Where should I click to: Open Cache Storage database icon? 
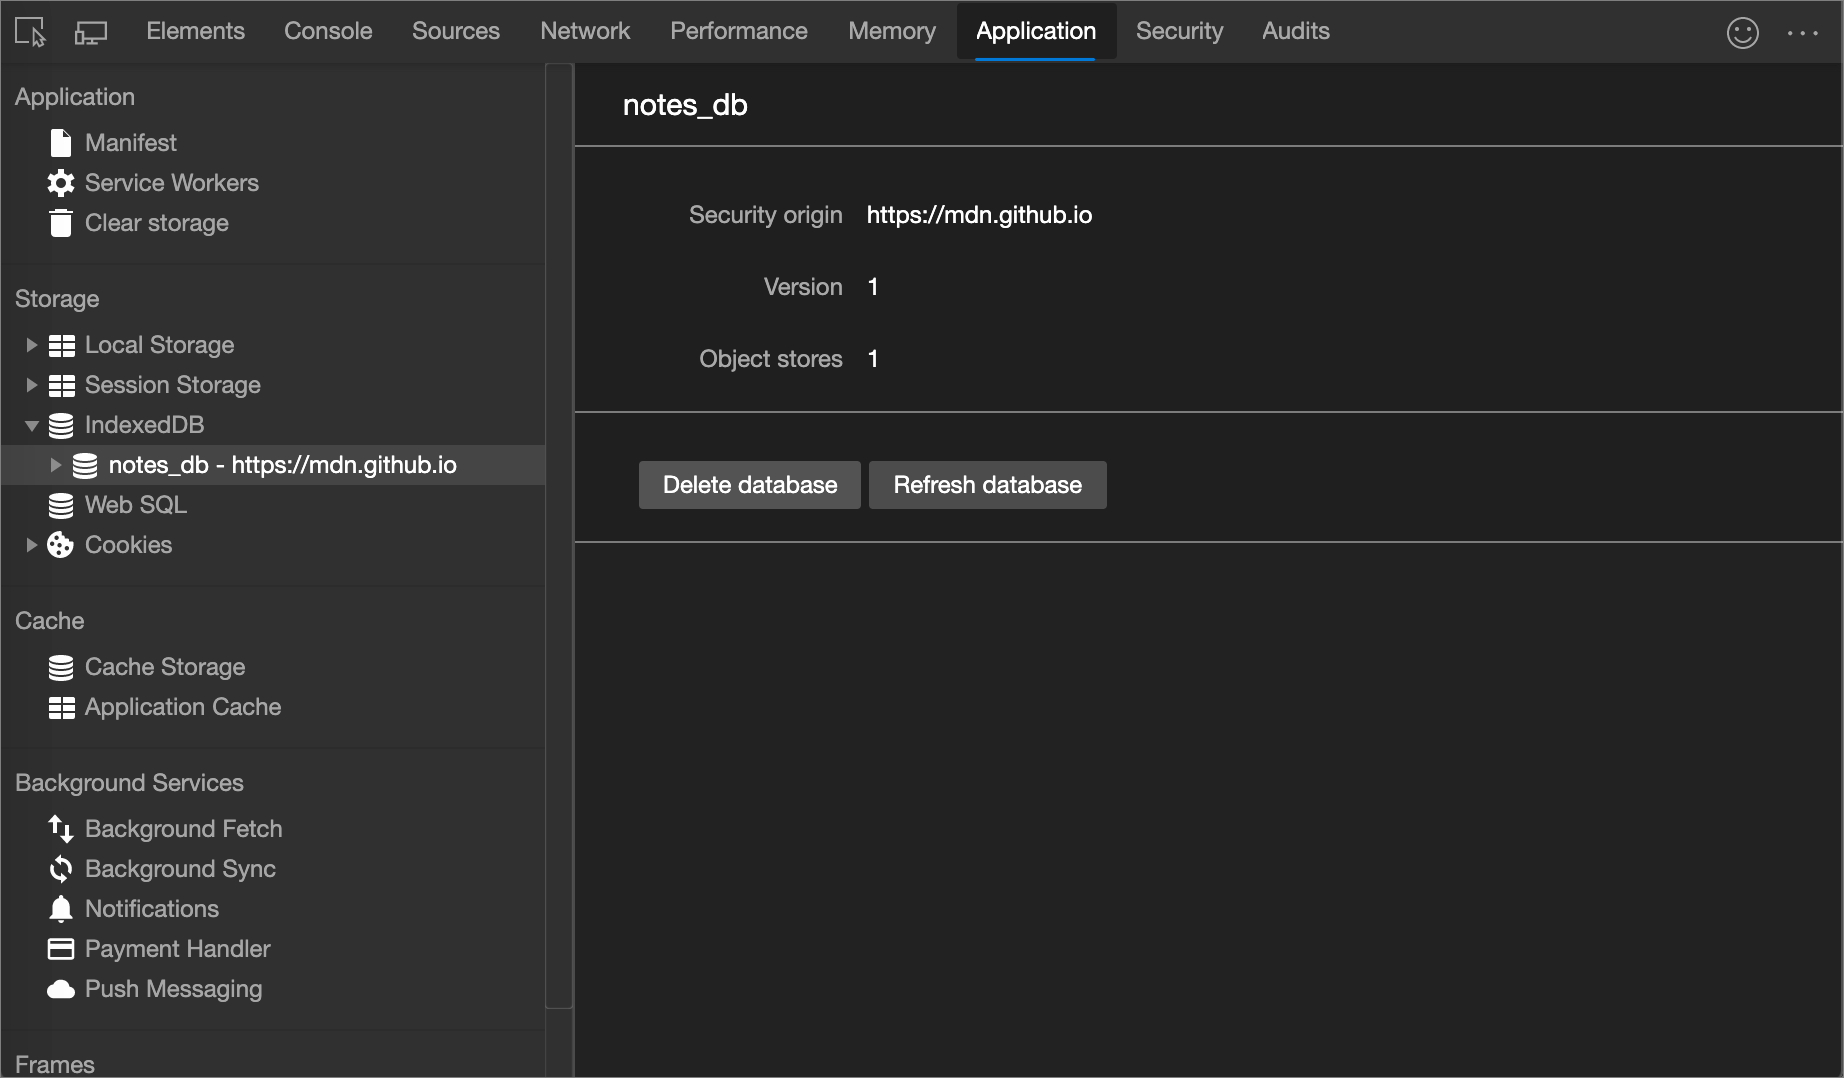click(61, 666)
